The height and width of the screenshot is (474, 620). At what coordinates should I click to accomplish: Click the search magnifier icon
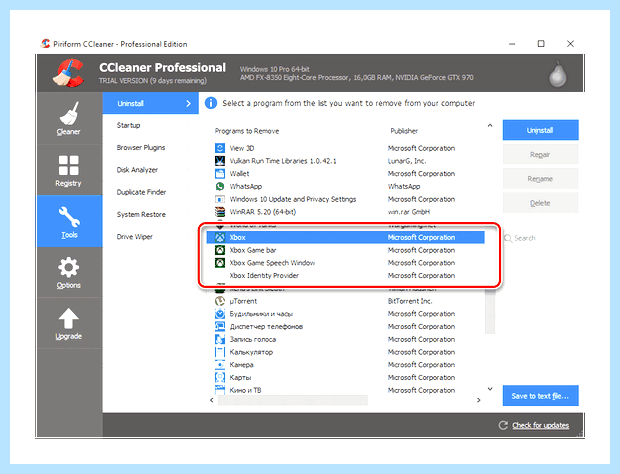tap(508, 238)
